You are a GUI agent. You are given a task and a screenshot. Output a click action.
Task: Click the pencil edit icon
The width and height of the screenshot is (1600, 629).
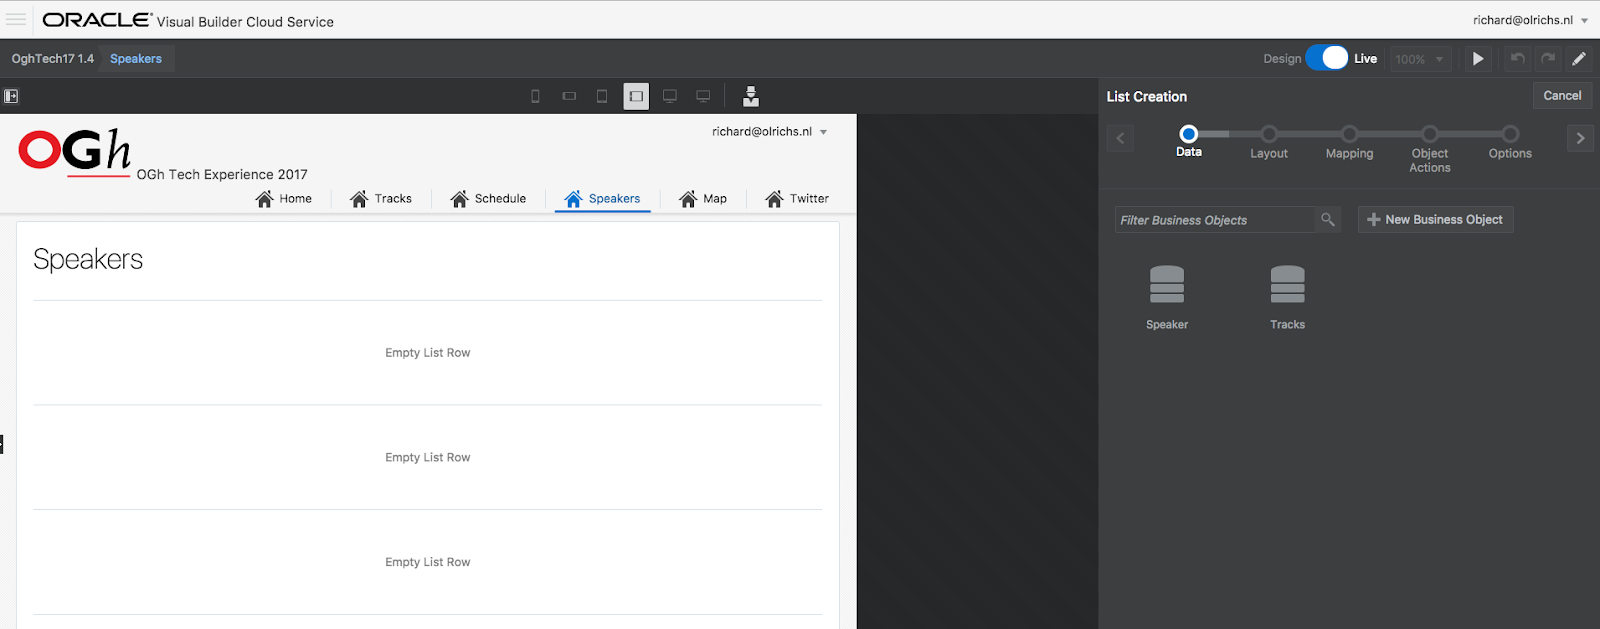(1579, 59)
